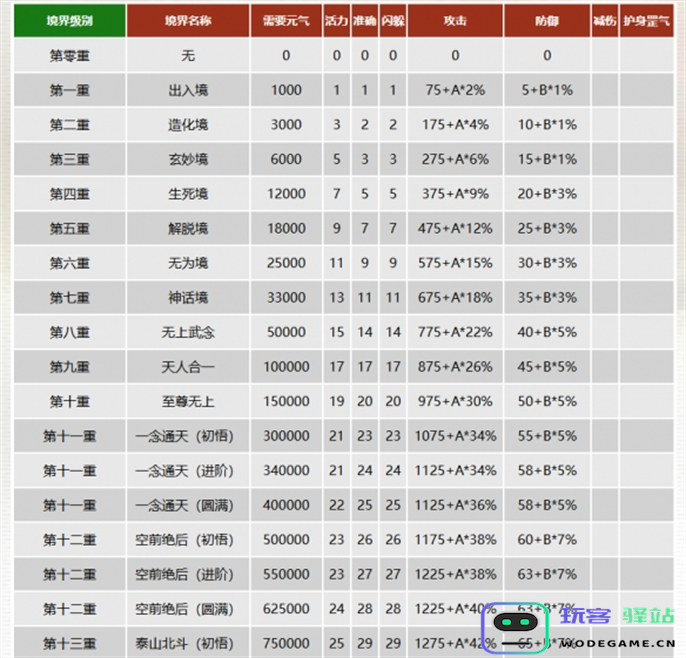Click the 攻击 column header
The image size is (686, 658).
point(455,21)
